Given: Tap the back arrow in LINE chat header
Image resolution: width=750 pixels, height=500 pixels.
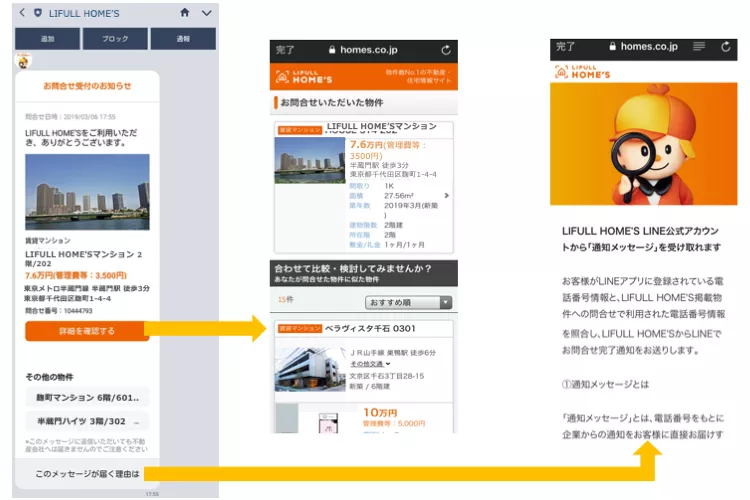Looking at the screenshot, I should 22,13.
